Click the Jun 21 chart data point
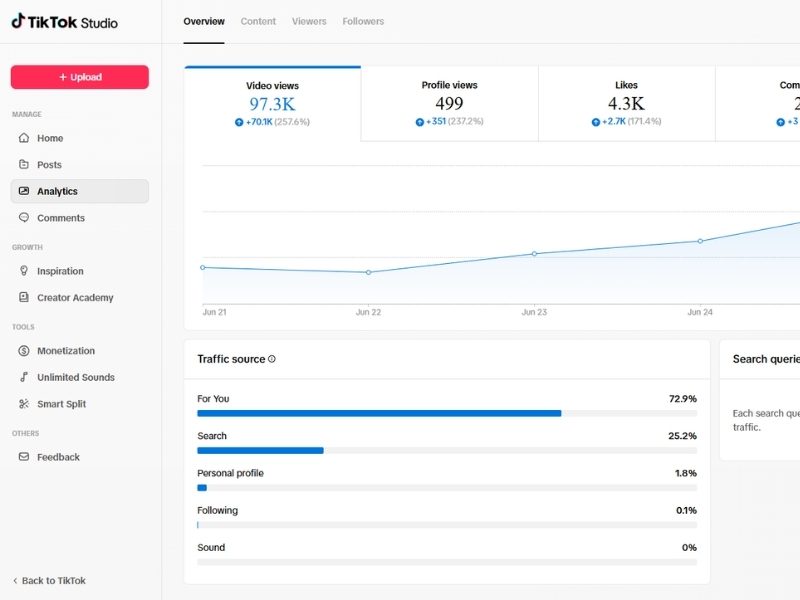 click(x=203, y=267)
